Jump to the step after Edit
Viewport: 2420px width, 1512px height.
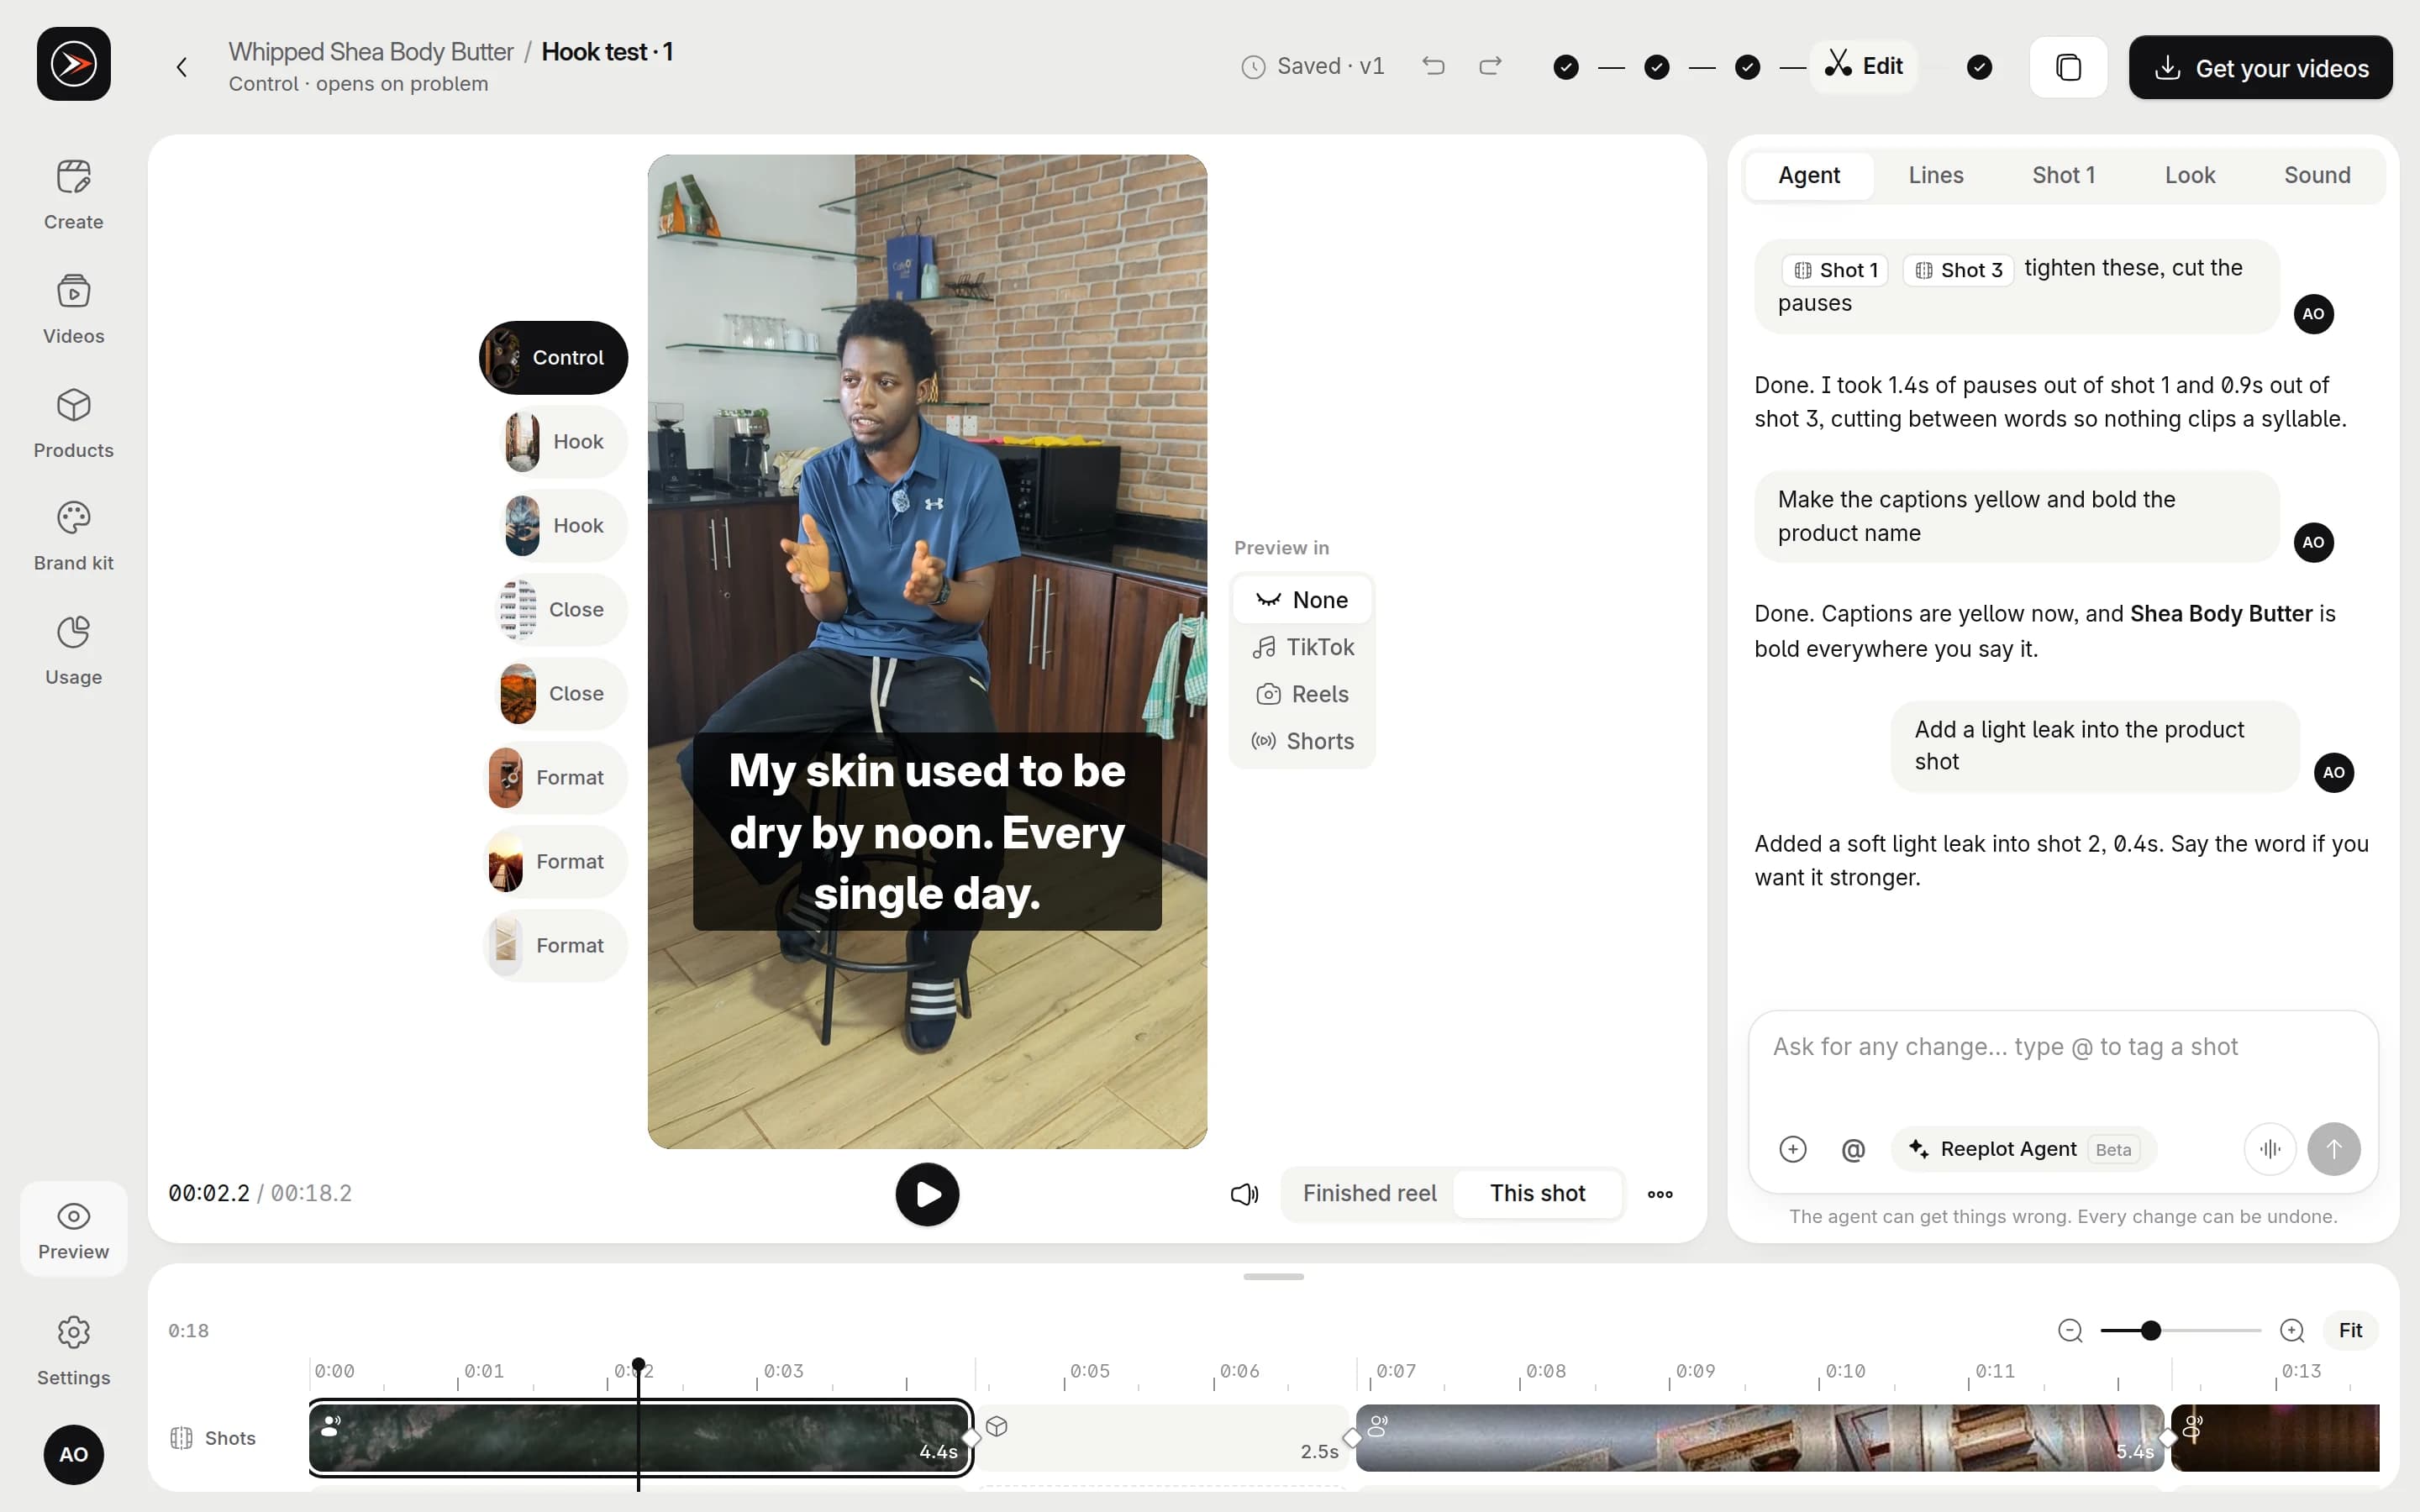[x=1979, y=67]
